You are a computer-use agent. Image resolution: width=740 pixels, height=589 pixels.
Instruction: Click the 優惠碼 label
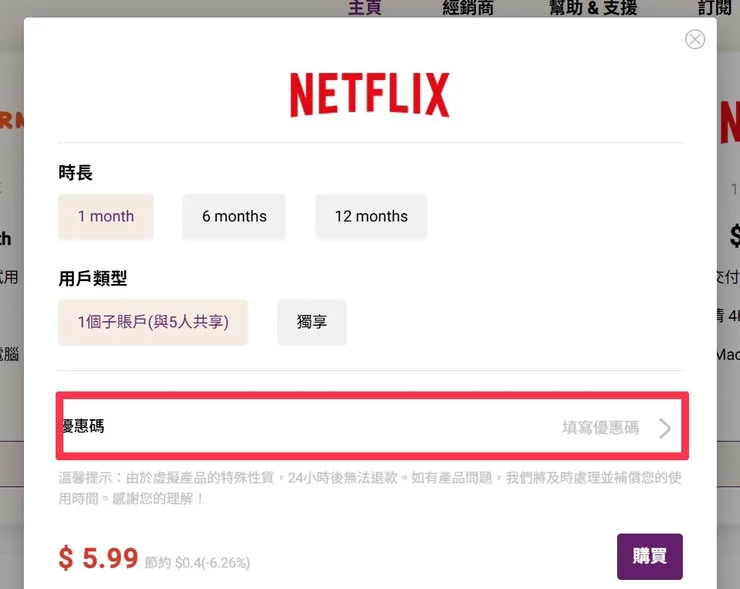point(84,426)
